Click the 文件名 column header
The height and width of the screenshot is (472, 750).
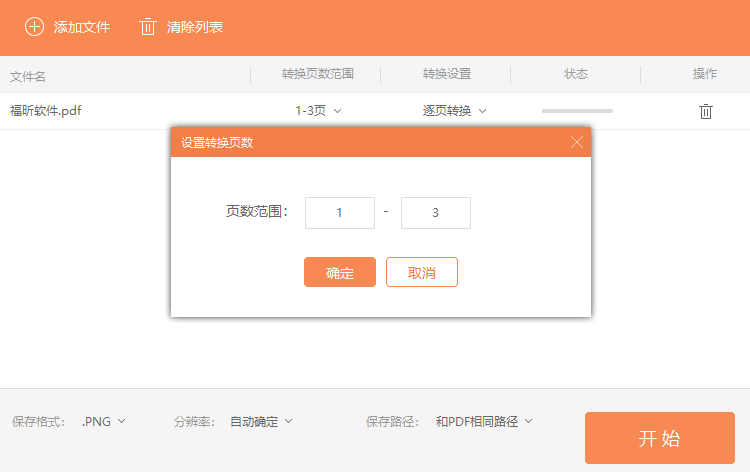(x=28, y=76)
